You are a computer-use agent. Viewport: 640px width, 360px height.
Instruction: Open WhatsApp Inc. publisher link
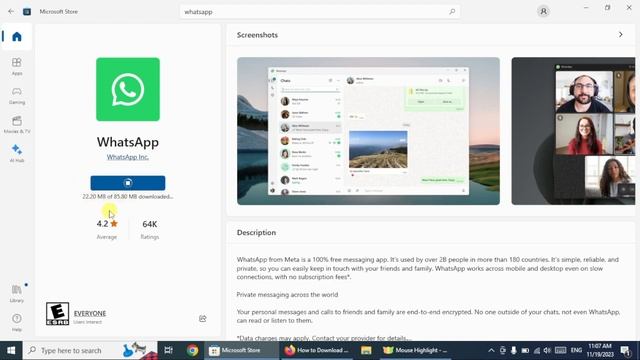coord(128,157)
